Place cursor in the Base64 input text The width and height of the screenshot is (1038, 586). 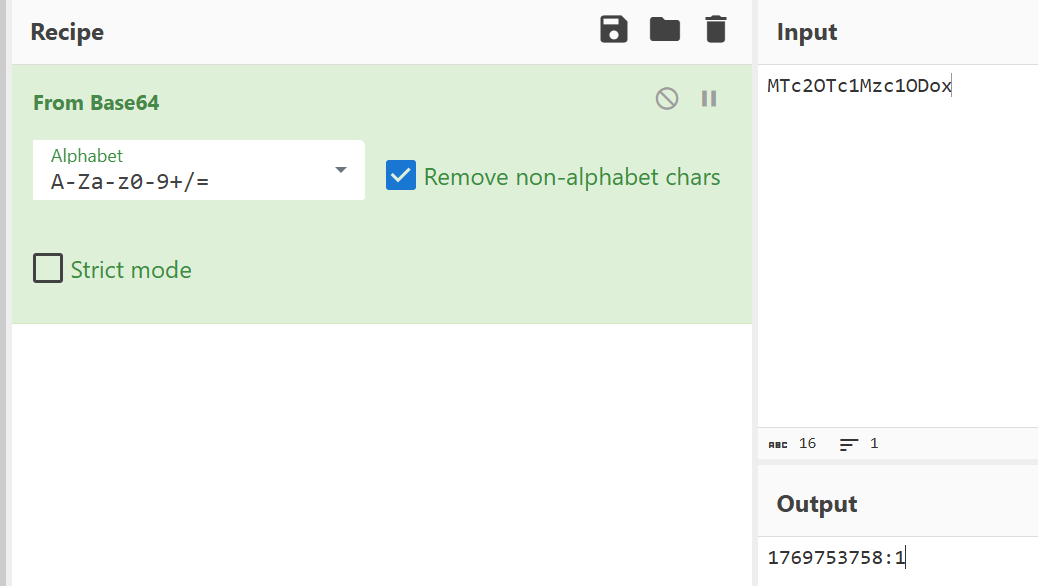point(859,87)
